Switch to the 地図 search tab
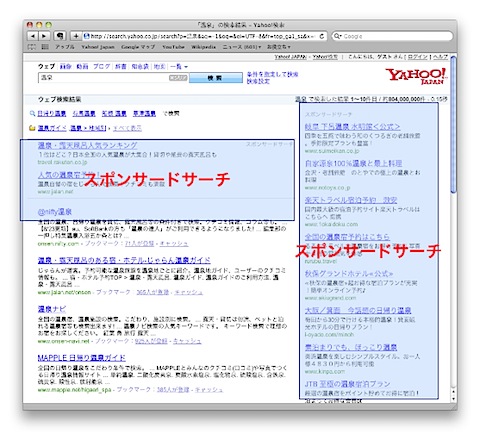The height and width of the screenshot is (440, 480). click(159, 67)
